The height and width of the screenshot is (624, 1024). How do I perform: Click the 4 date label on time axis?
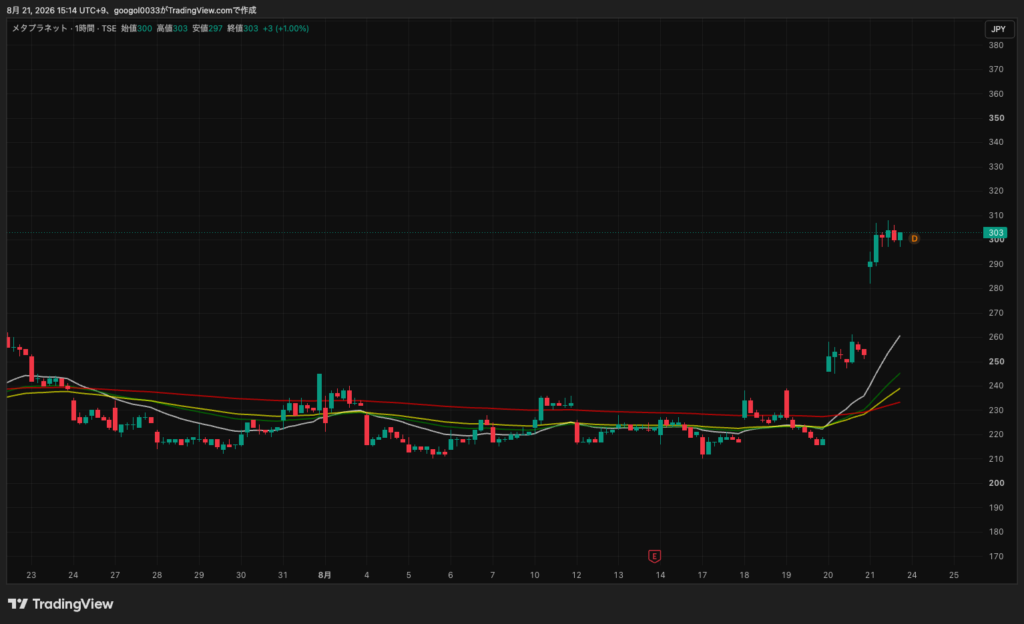pyautogui.click(x=366, y=575)
